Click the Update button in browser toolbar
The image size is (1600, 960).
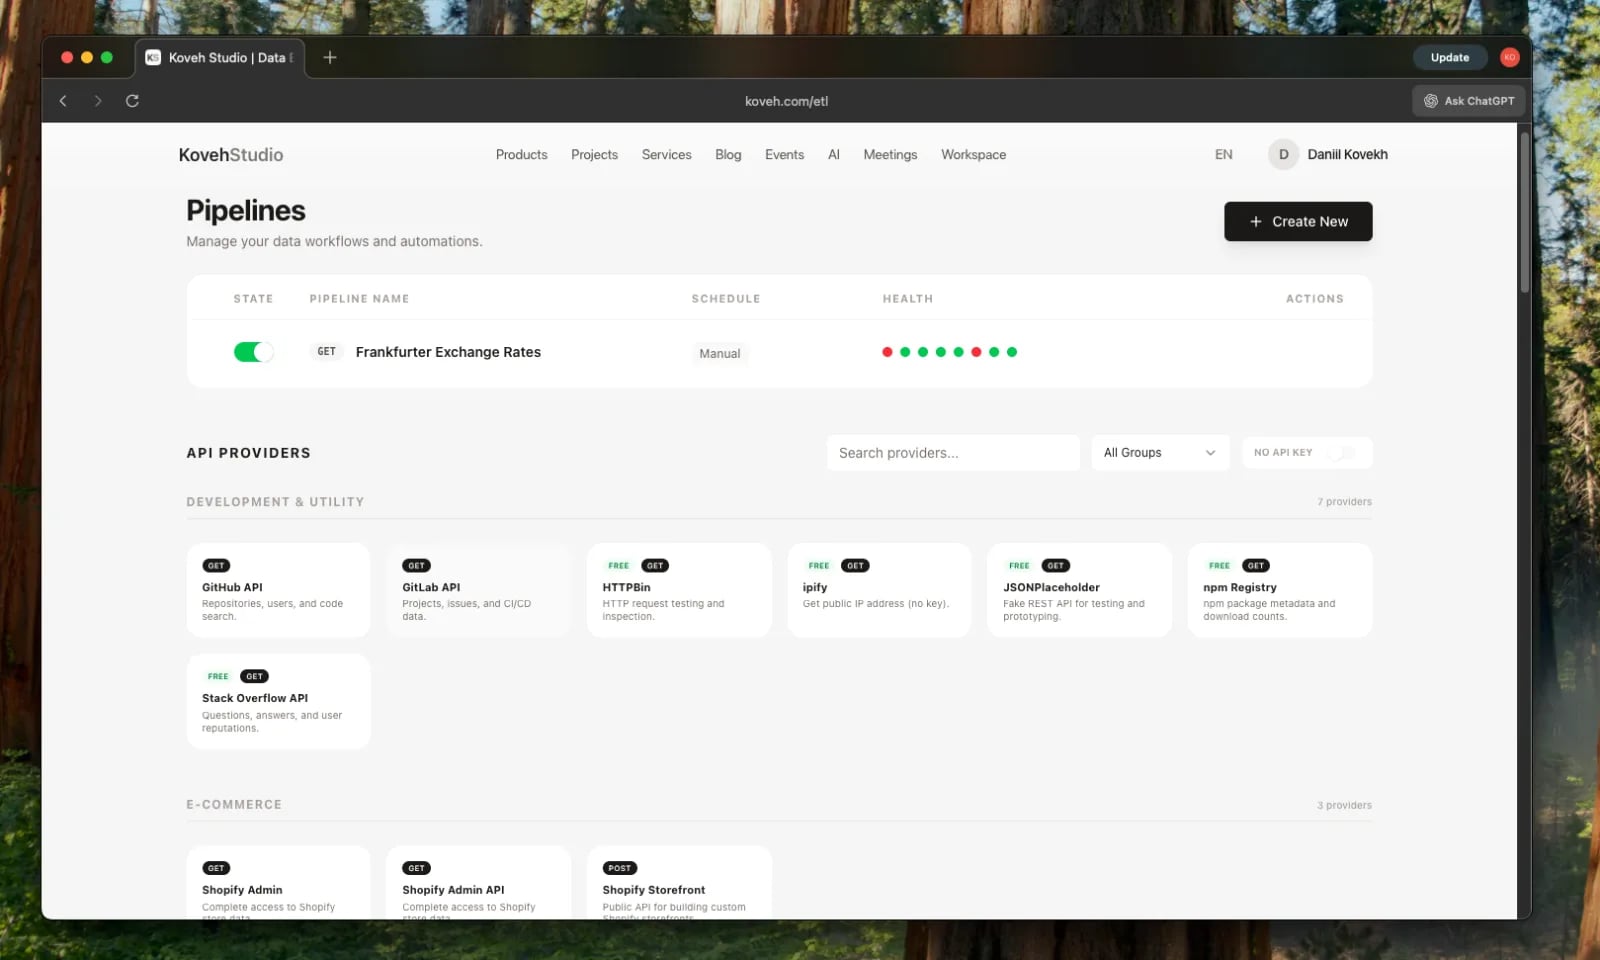coord(1449,58)
